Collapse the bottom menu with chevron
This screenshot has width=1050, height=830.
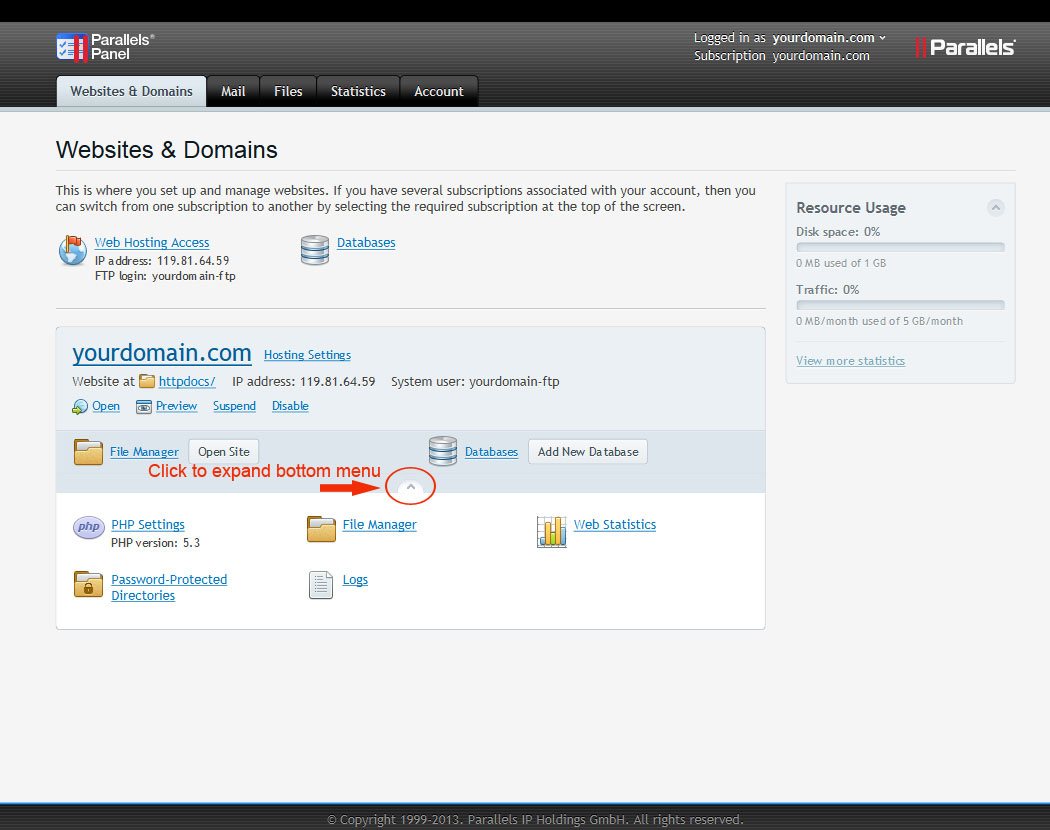(x=410, y=487)
